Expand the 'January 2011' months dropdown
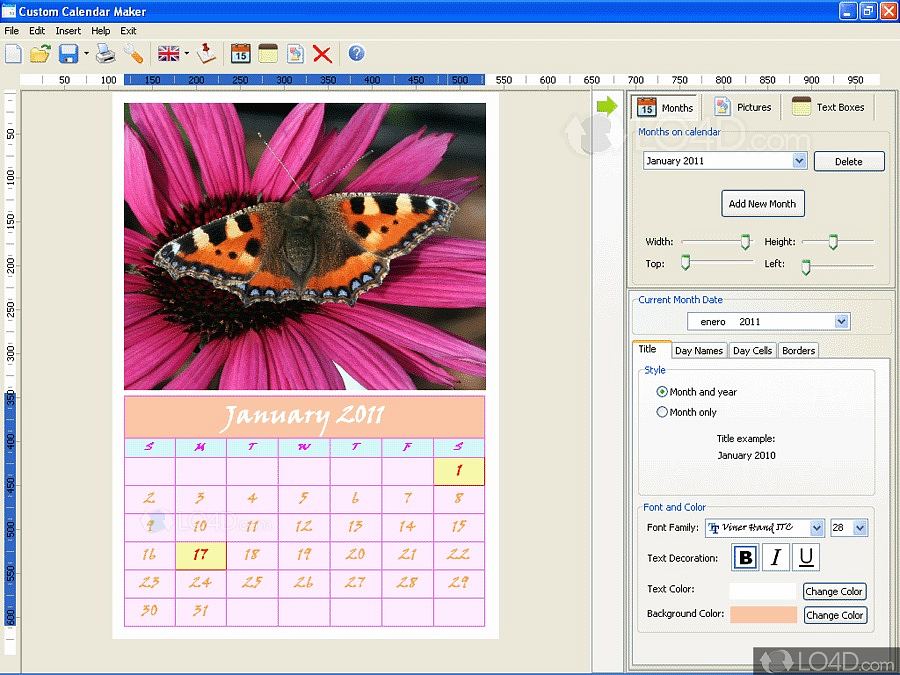 (799, 161)
